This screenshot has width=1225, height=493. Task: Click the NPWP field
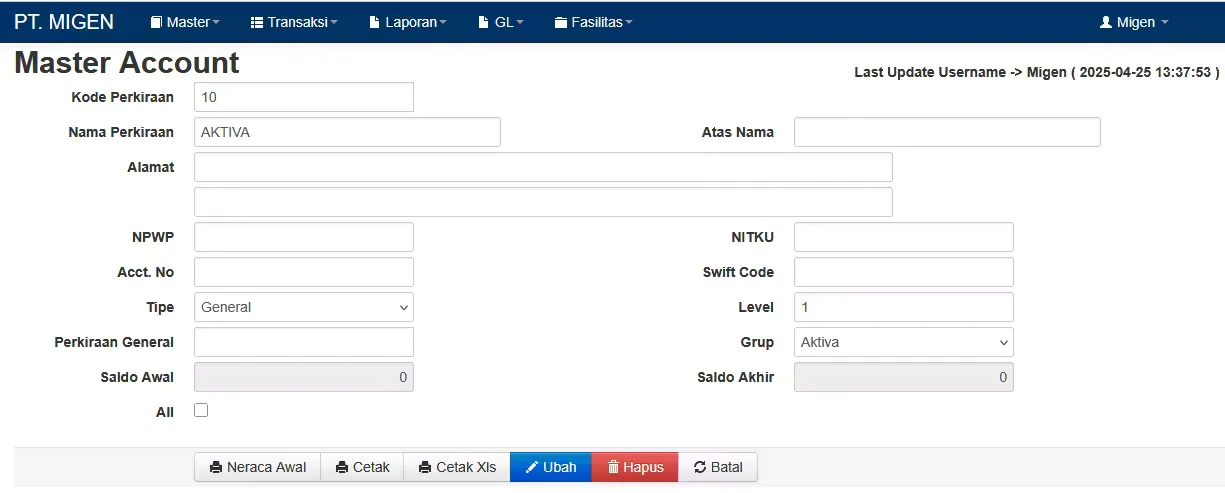click(304, 237)
